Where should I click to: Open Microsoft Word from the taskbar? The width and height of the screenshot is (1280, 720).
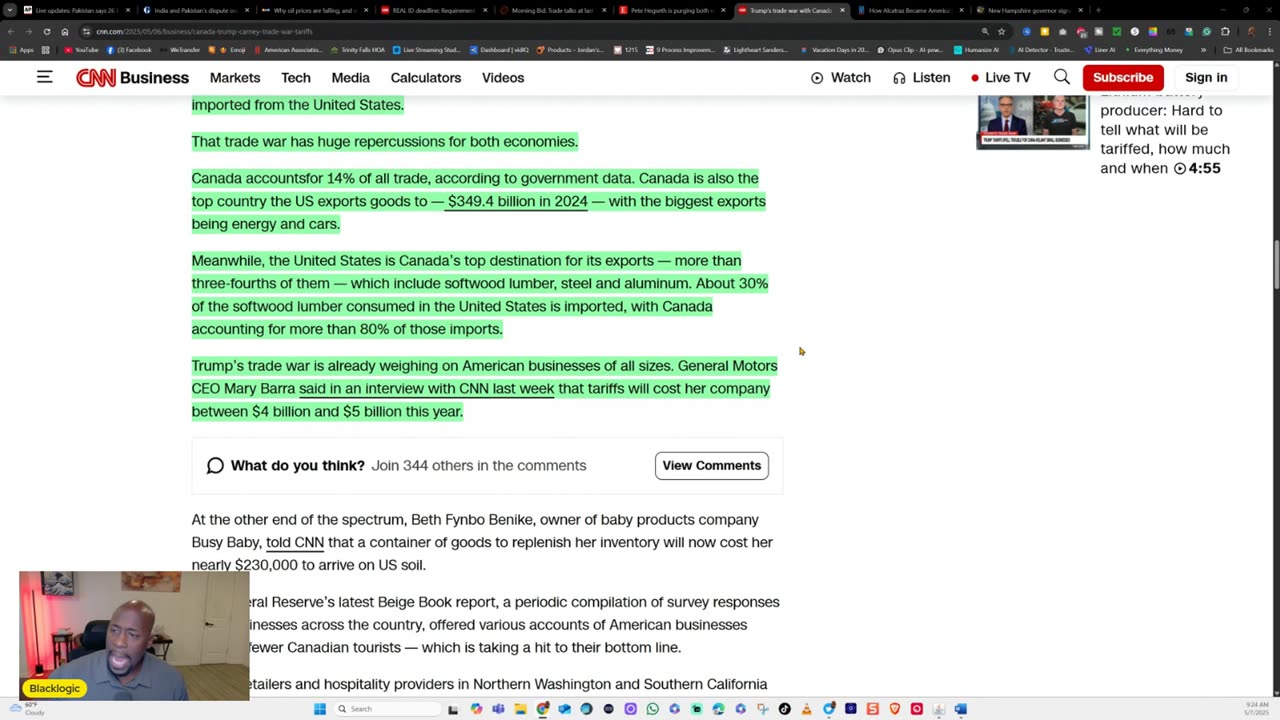961,709
